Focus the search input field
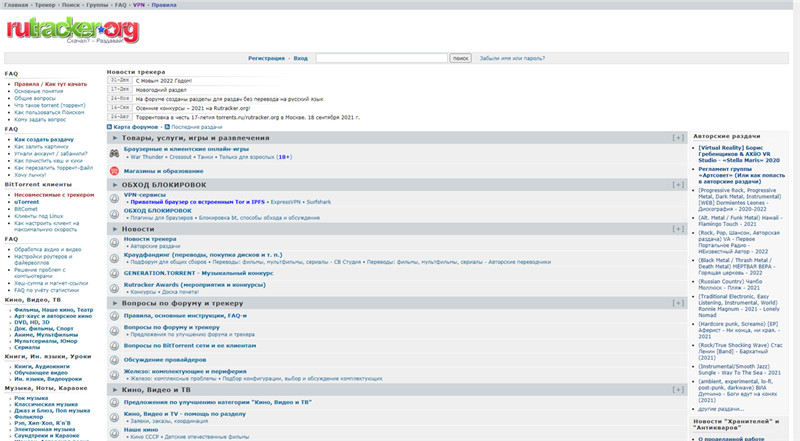 point(381,58)
